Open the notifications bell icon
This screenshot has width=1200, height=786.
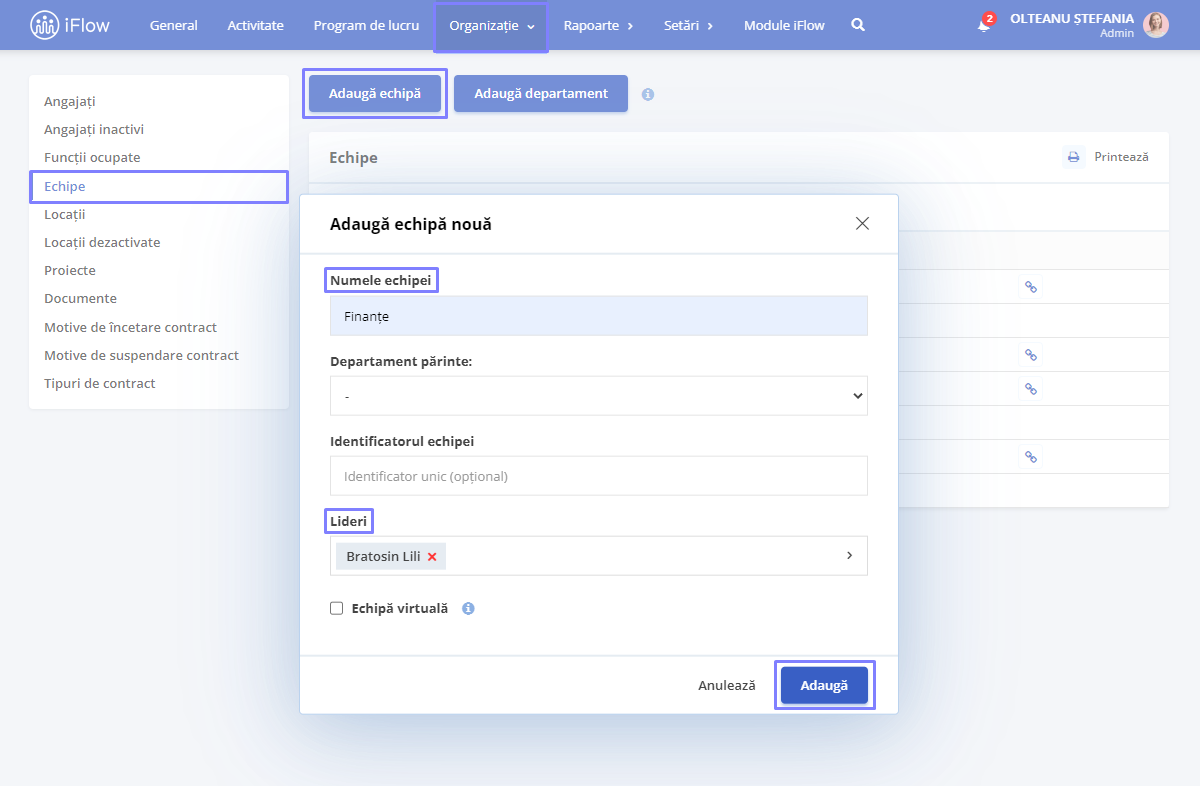pos(984,25)
